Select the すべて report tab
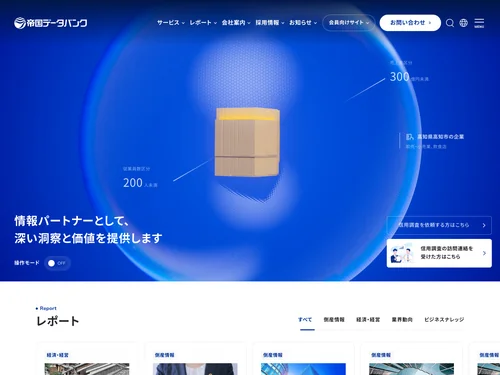The width and height of the screenshot is (500, 375). pyautogui.click(x=305, y=320)
